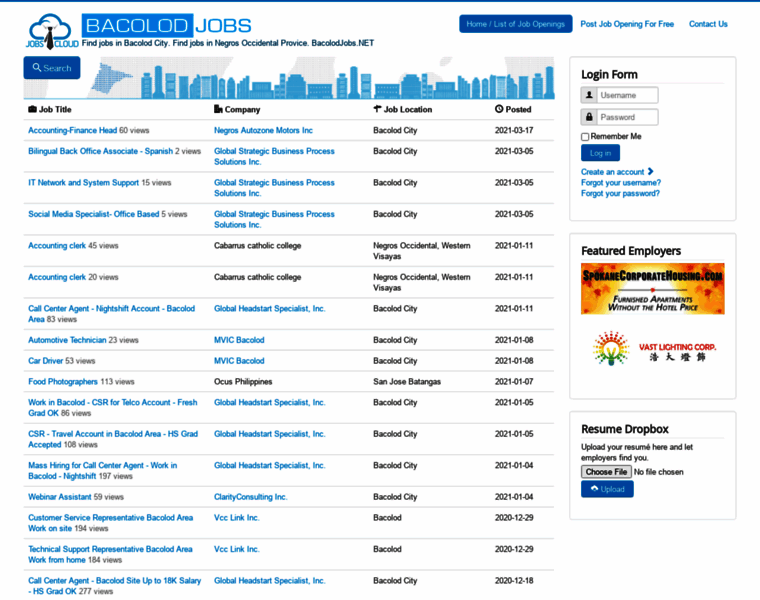
Task: Click the Log in button
Action: tap(600, 153)
